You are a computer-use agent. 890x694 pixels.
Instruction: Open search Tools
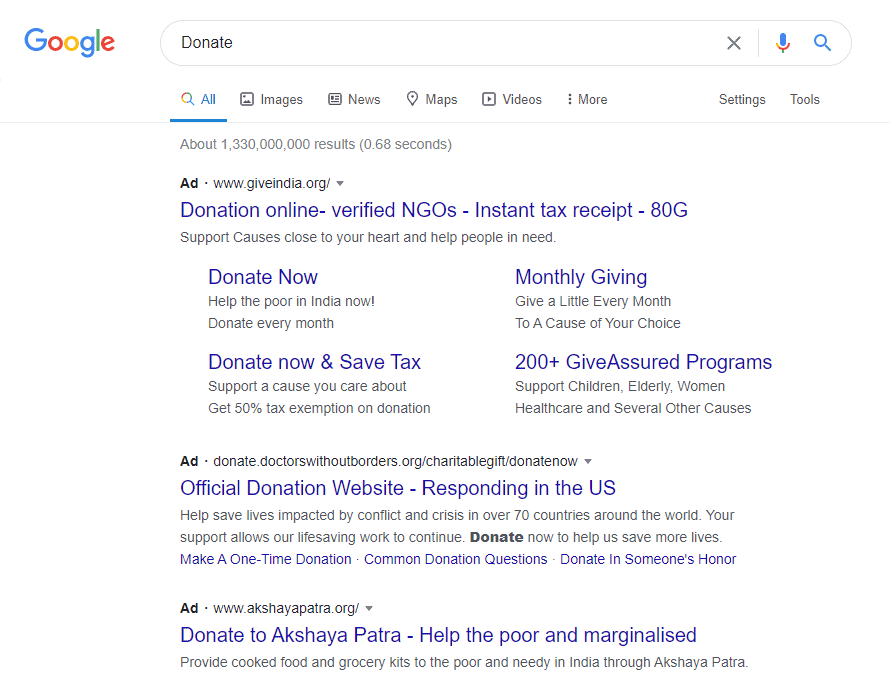click(805, 99)
